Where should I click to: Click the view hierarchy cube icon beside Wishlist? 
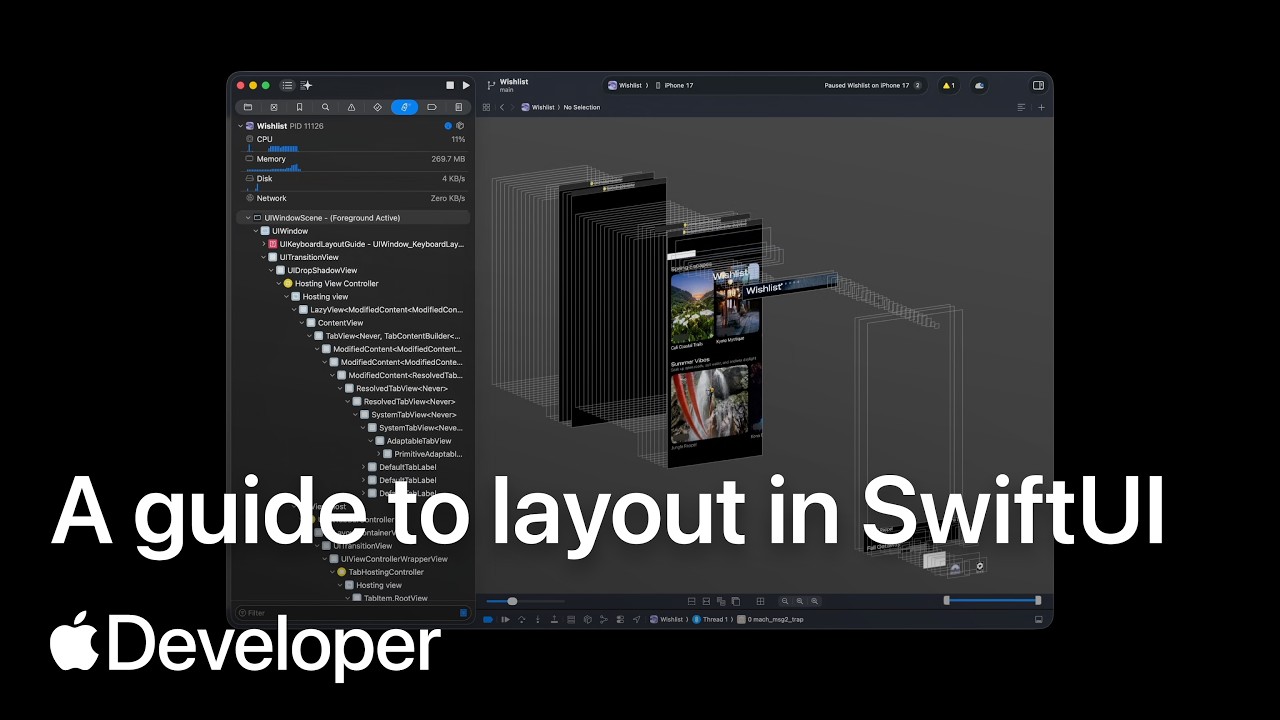click(460, 126)
